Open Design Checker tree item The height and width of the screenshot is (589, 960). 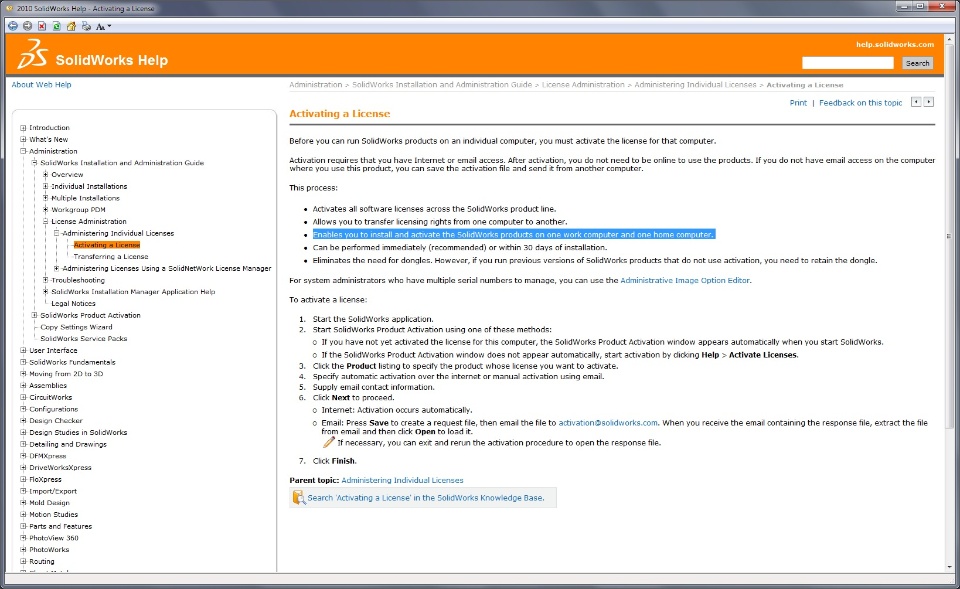(56, 421)
